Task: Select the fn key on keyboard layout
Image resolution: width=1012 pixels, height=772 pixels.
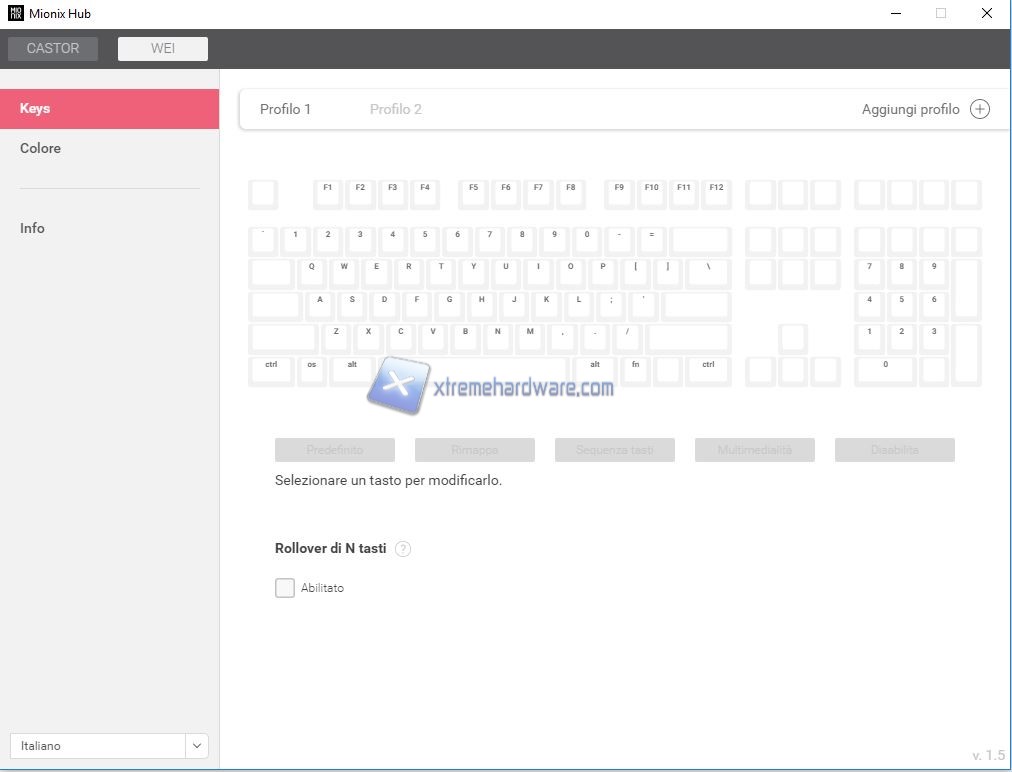Action: point(636,370)
